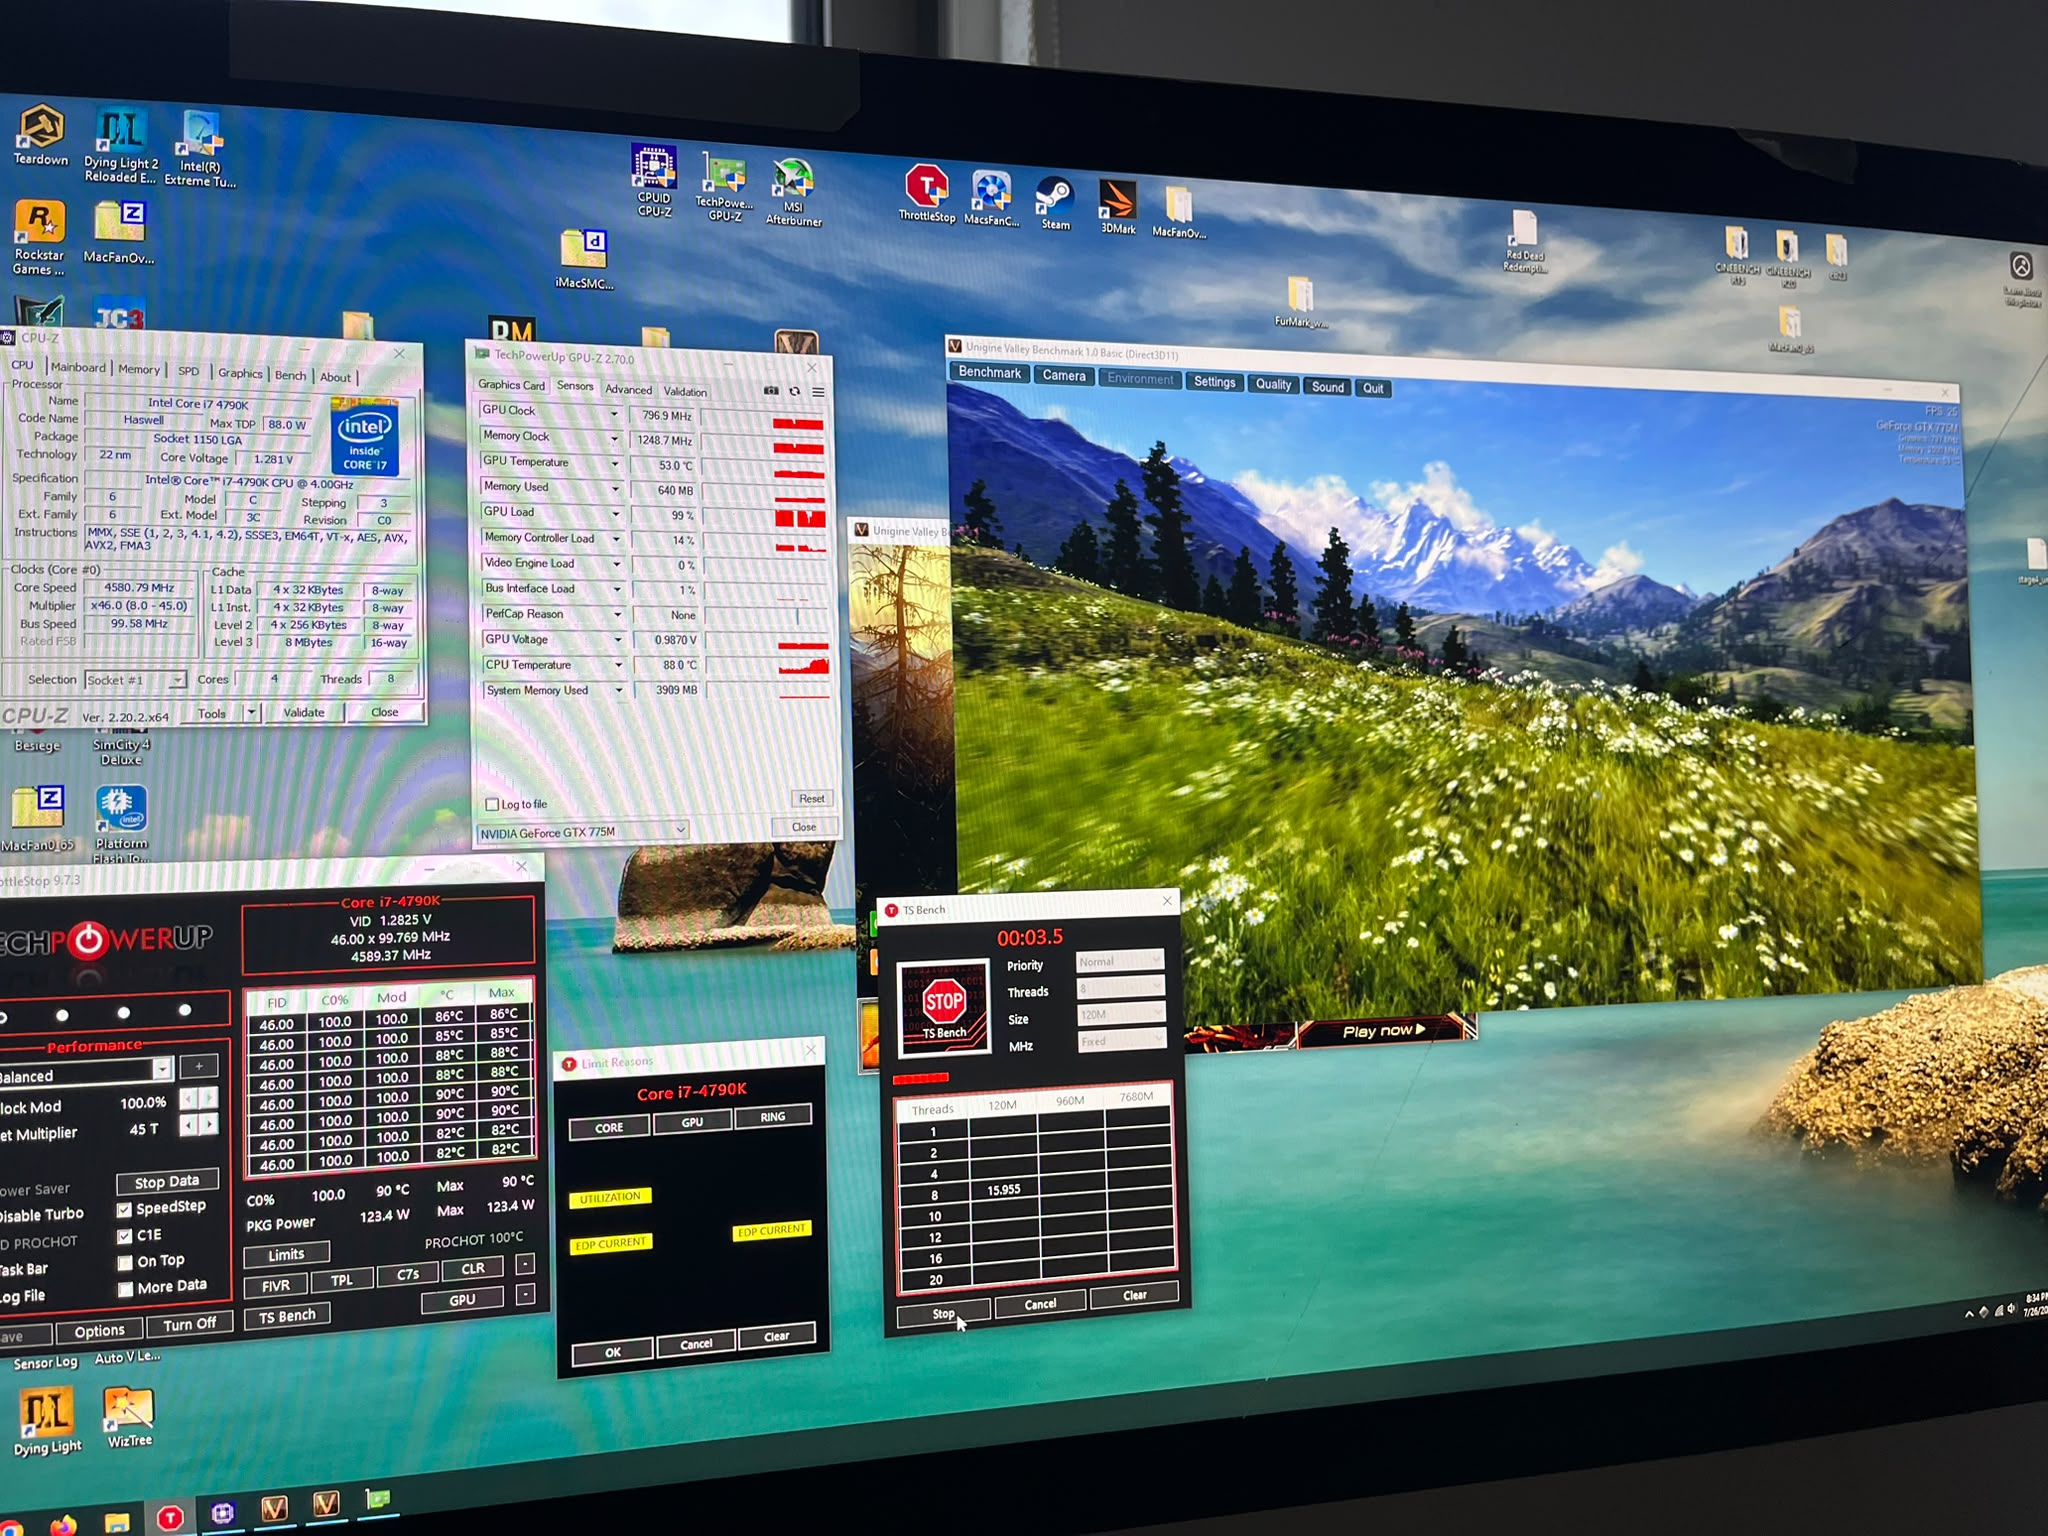
Task: Launch the MSI Afterburner desktop icon
Action: point(794,193)
